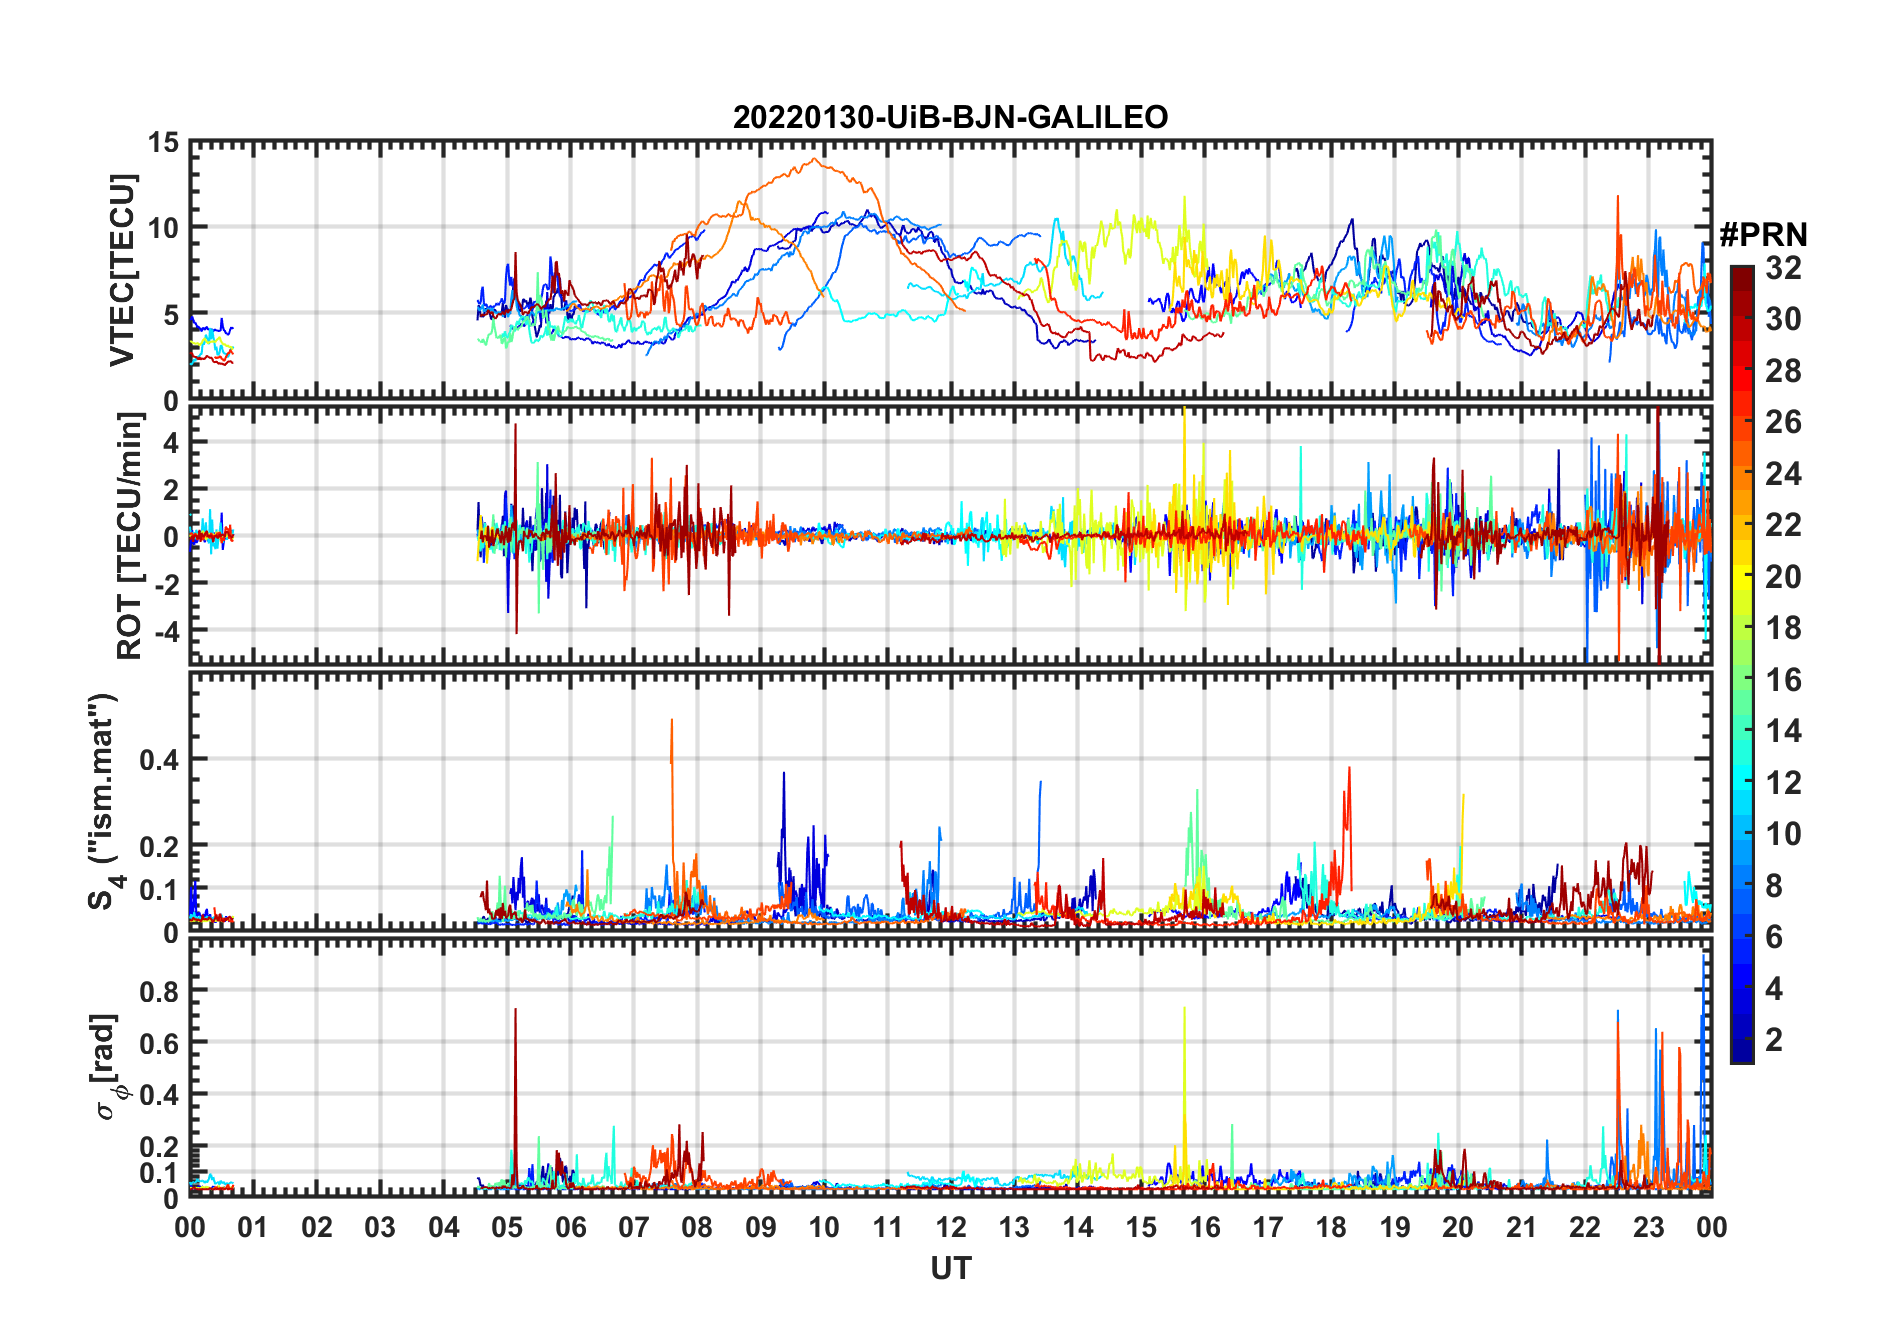
Task: Click colorbar tick label 30
Action: (x=1783, y=319)
